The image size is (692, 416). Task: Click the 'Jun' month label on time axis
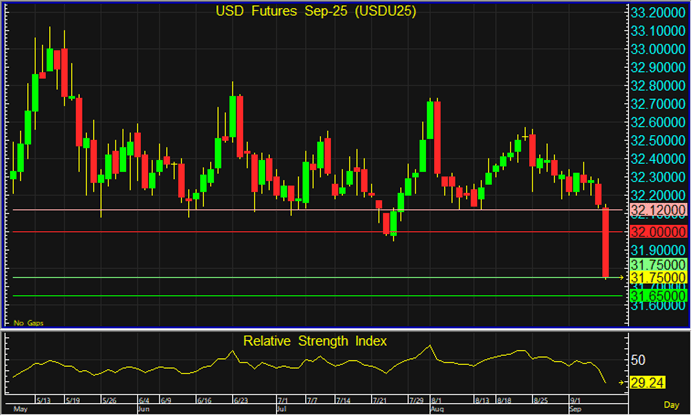143,409
